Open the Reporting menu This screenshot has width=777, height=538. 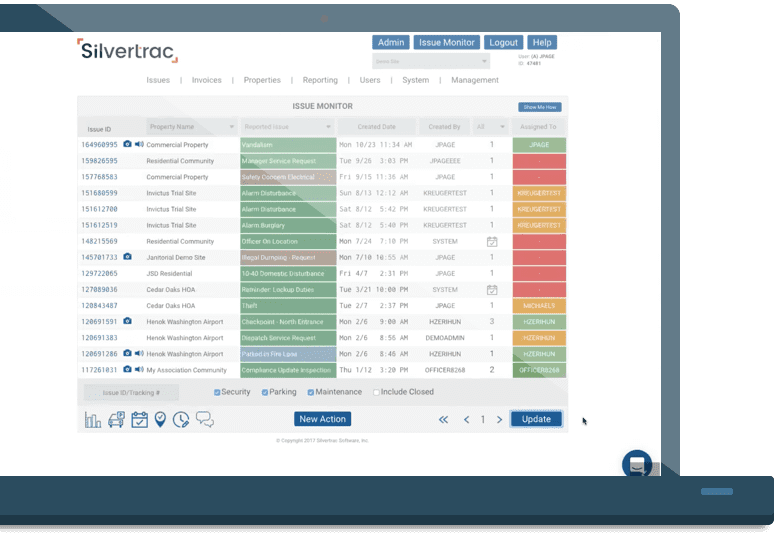320,80
